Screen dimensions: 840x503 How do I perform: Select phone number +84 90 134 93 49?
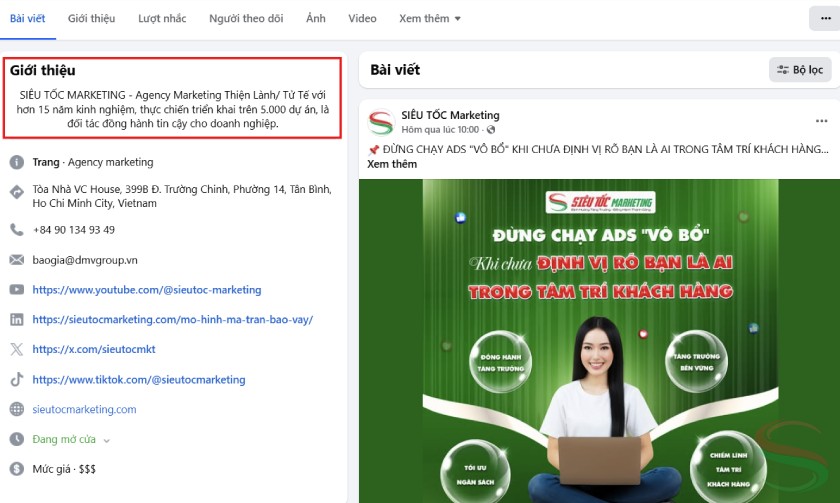73,230
